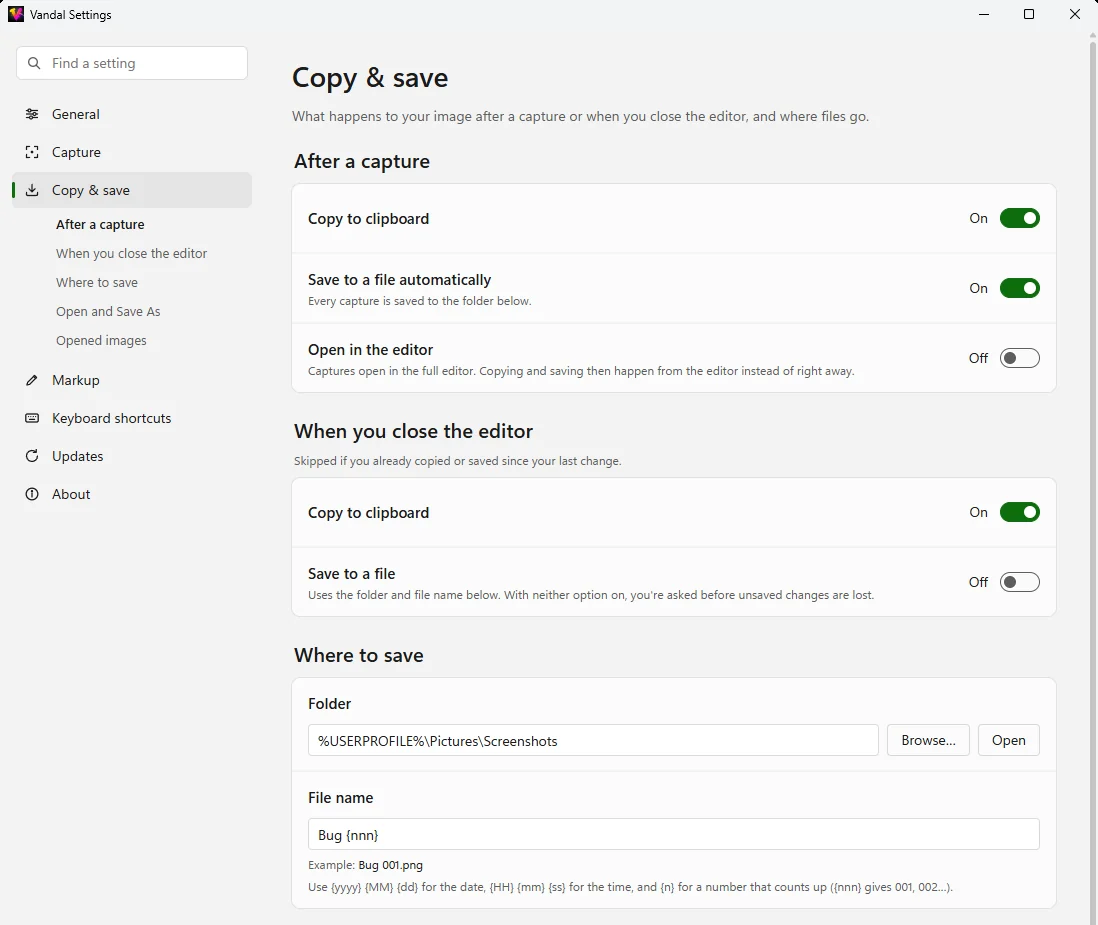Click the File name input field
Viewport: 1098px width, 925px height.
tap(674, 835)
